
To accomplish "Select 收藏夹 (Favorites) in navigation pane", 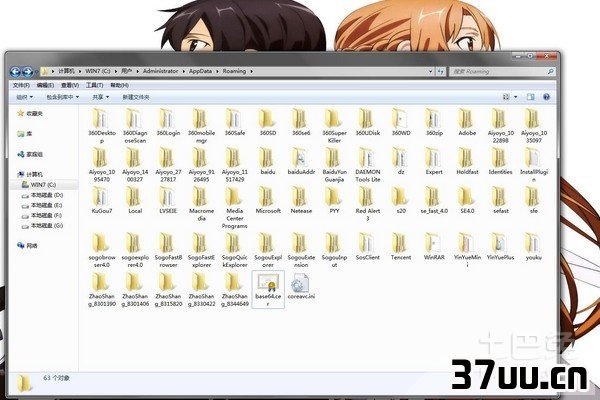I will 30,113.
